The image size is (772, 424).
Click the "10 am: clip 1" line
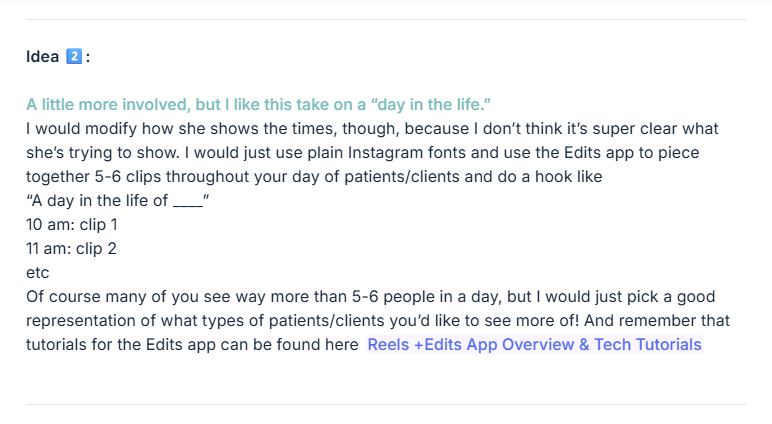pos(72,225)
